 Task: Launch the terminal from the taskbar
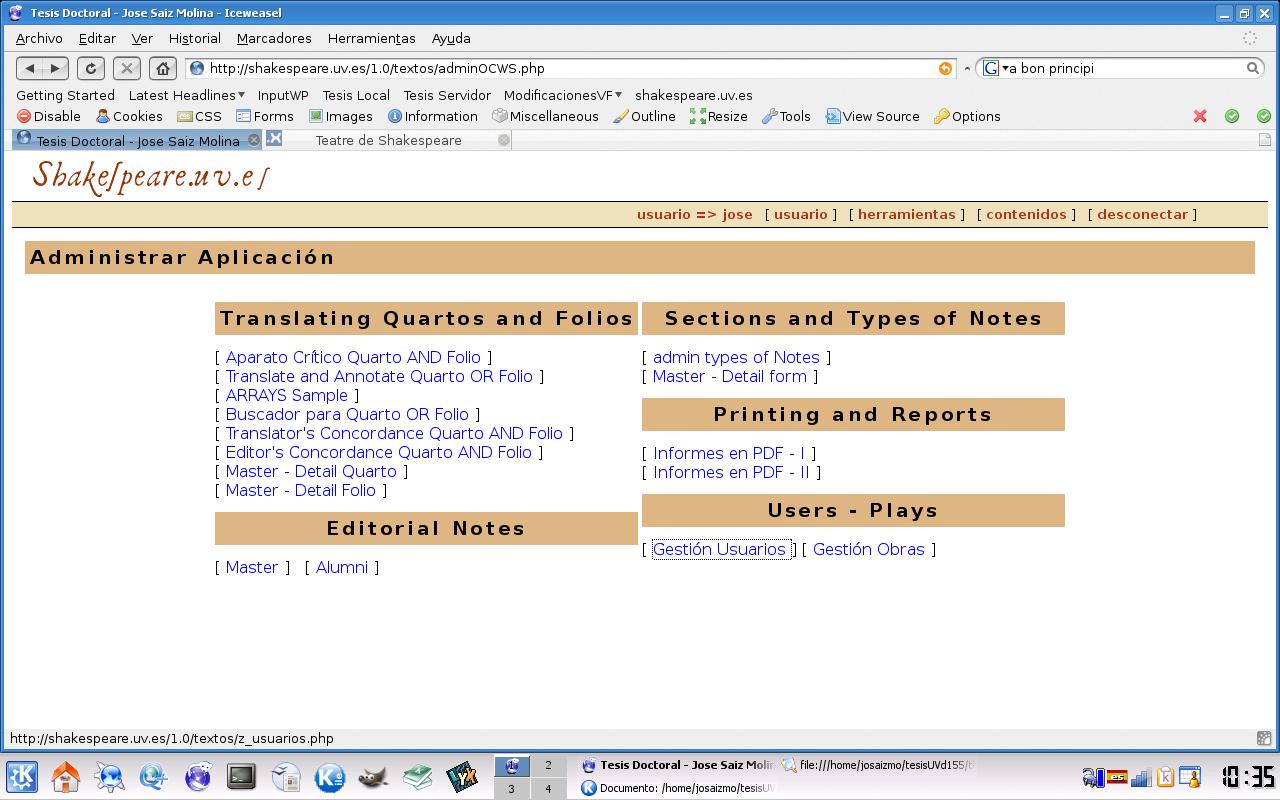[x=241, y=776]
